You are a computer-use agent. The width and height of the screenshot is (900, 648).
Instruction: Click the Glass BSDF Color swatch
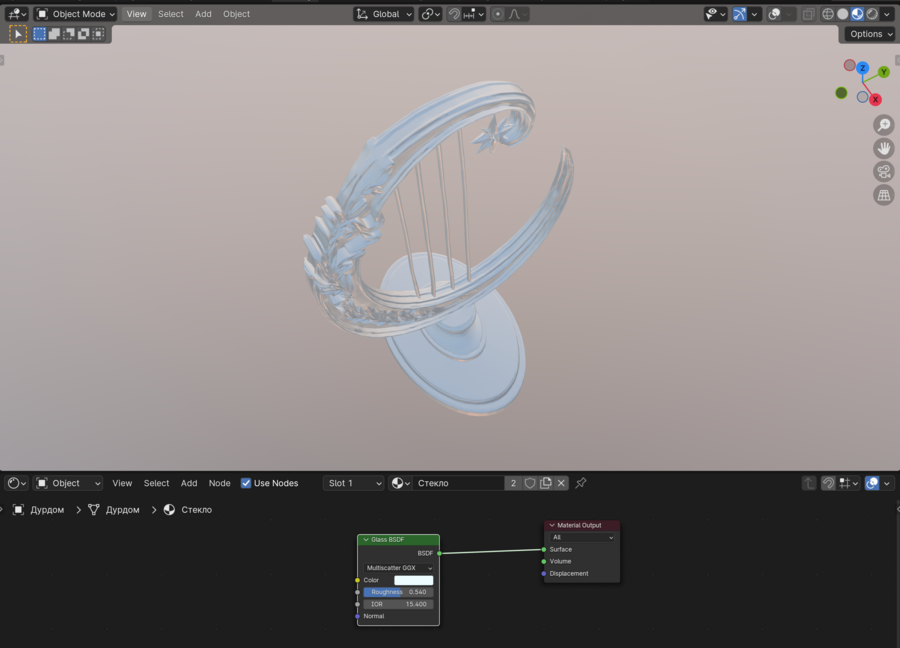[x=413, y=580]
